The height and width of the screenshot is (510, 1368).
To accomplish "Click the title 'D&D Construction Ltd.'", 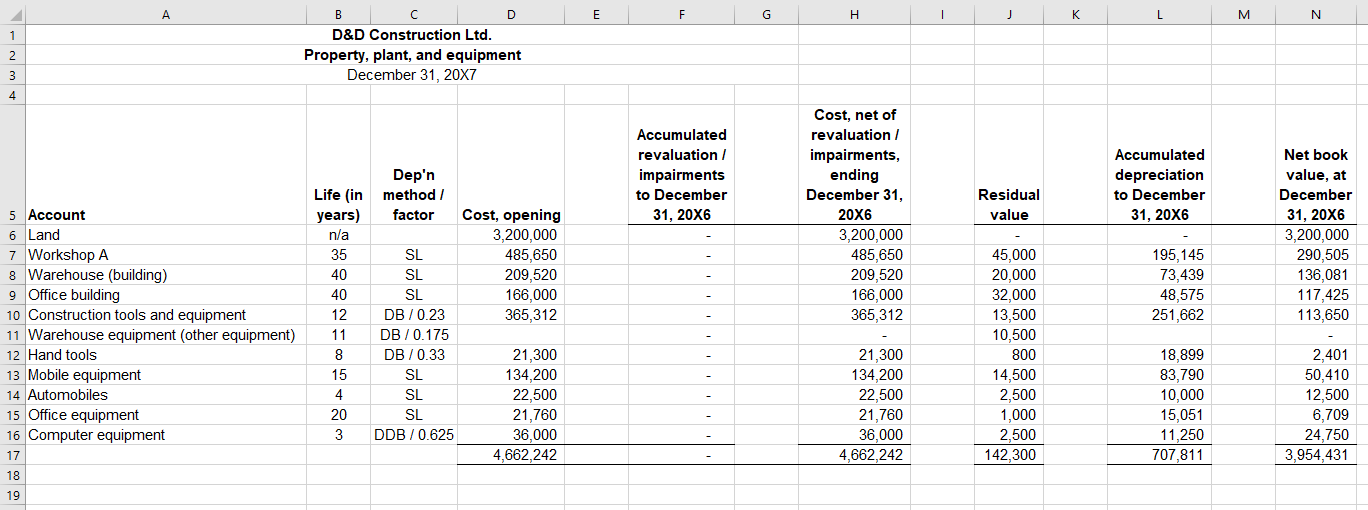I will (x=412, y=35).
